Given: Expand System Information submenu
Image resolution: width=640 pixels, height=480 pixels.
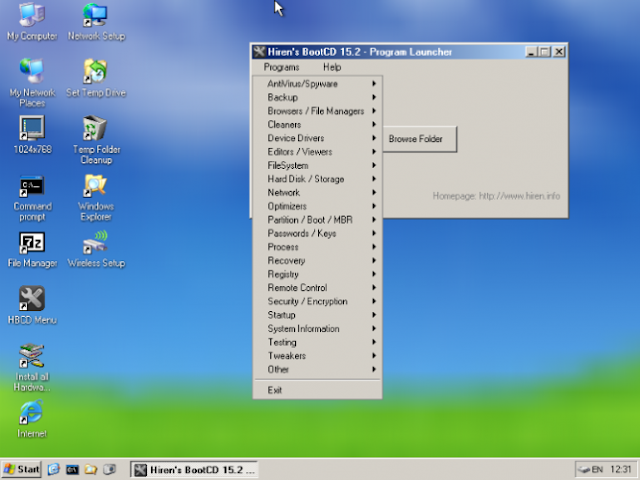Looking at the screenshot, I should tap(318, 329).
